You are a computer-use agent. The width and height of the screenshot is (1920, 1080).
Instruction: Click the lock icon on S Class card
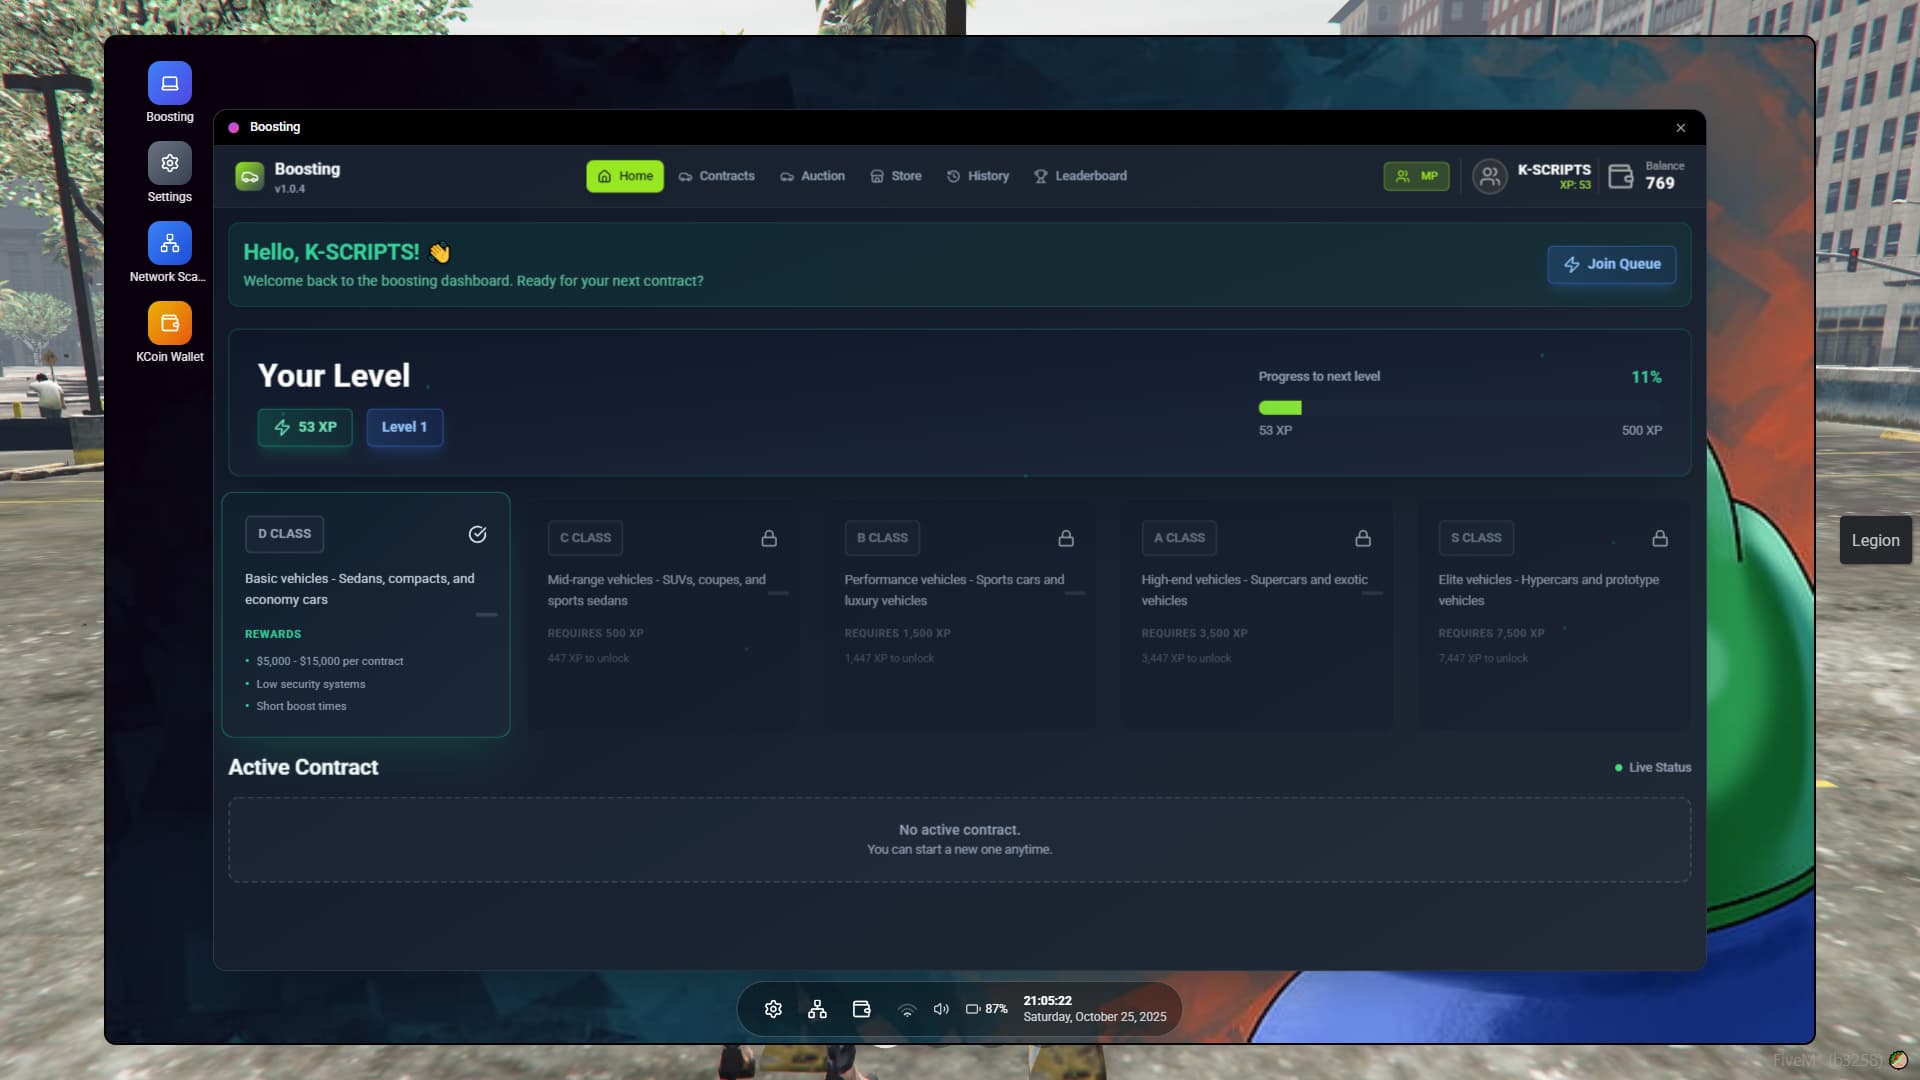pos(1660,538)
